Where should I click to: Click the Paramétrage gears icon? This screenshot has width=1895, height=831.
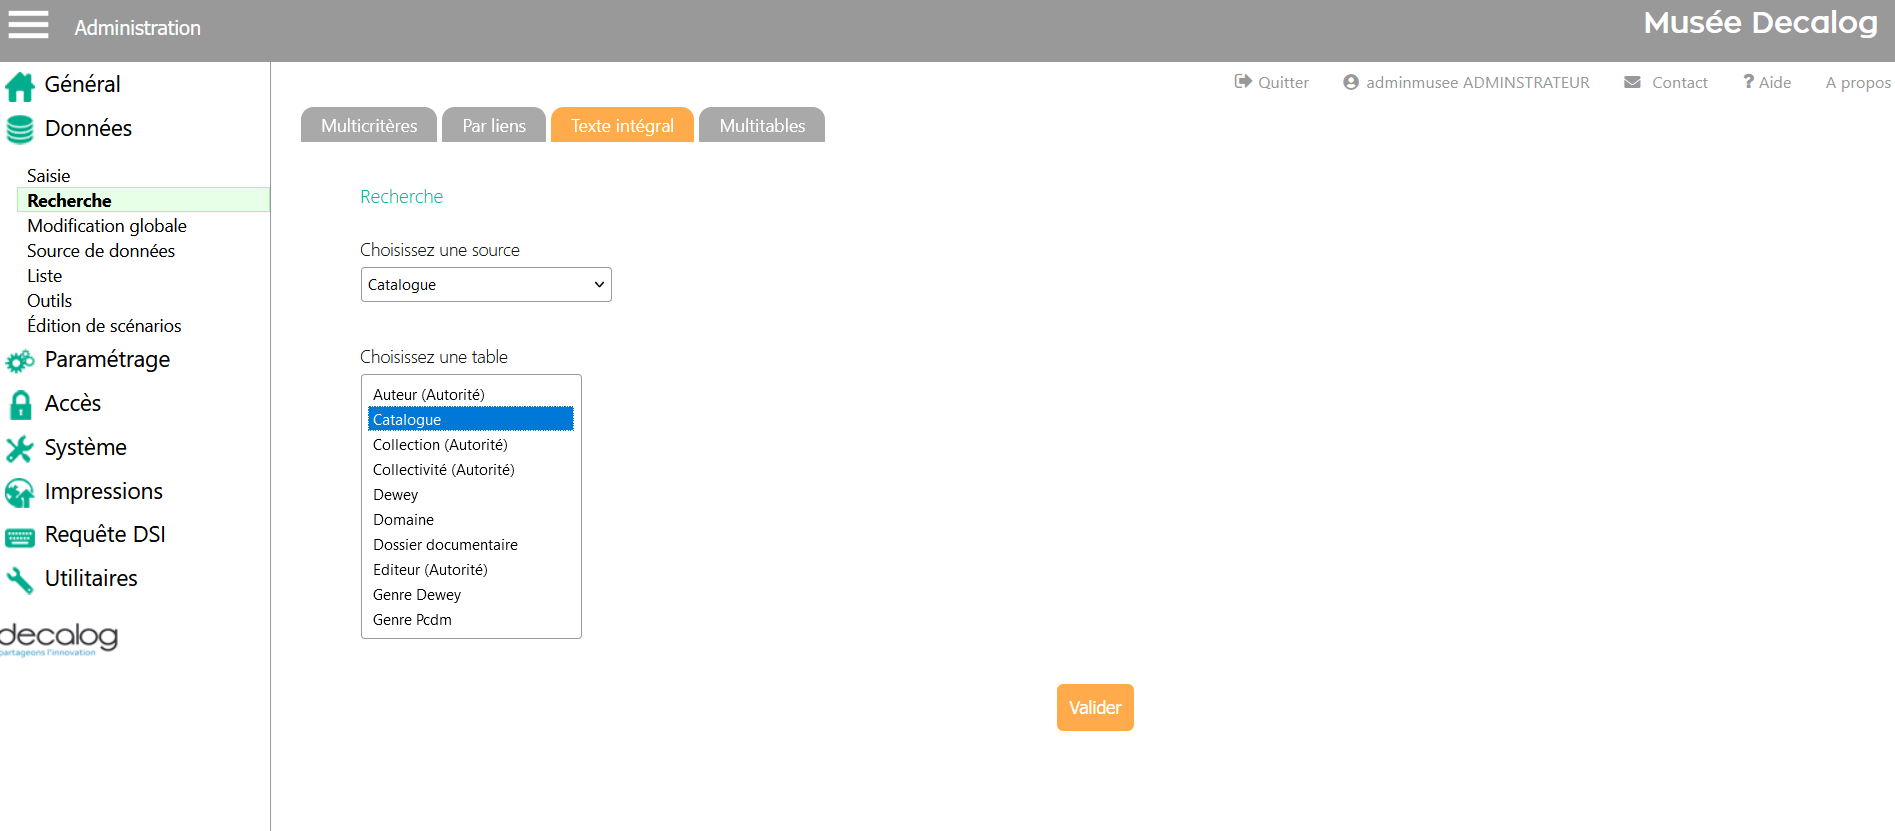coord(20,361)
